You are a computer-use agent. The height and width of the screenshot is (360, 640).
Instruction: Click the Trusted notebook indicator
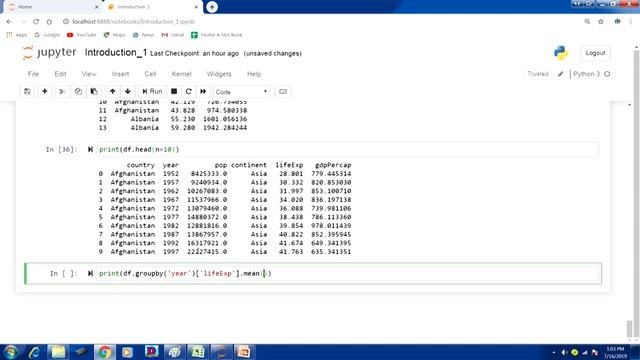point(538,74)
